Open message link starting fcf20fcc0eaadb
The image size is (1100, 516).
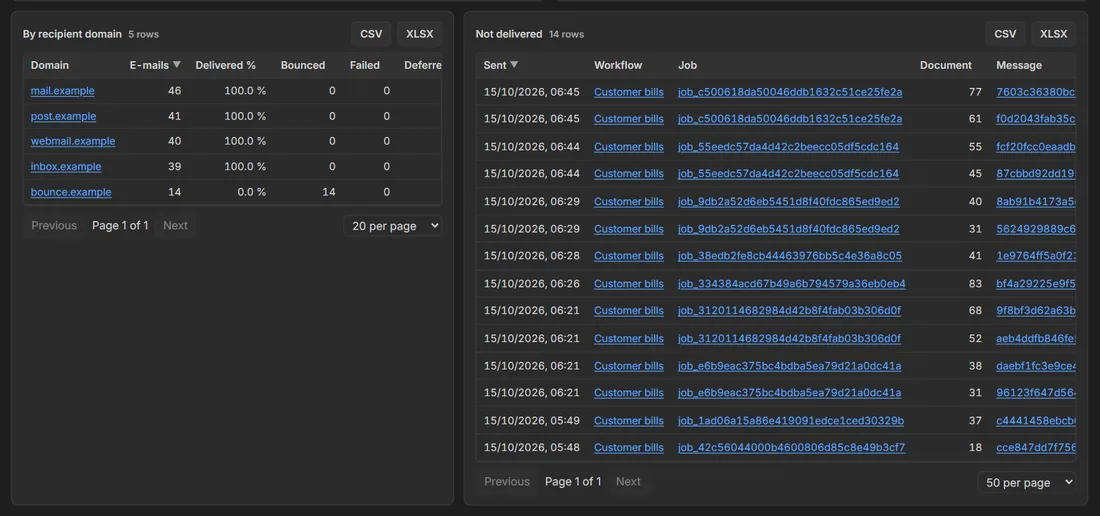point(1035,147)
